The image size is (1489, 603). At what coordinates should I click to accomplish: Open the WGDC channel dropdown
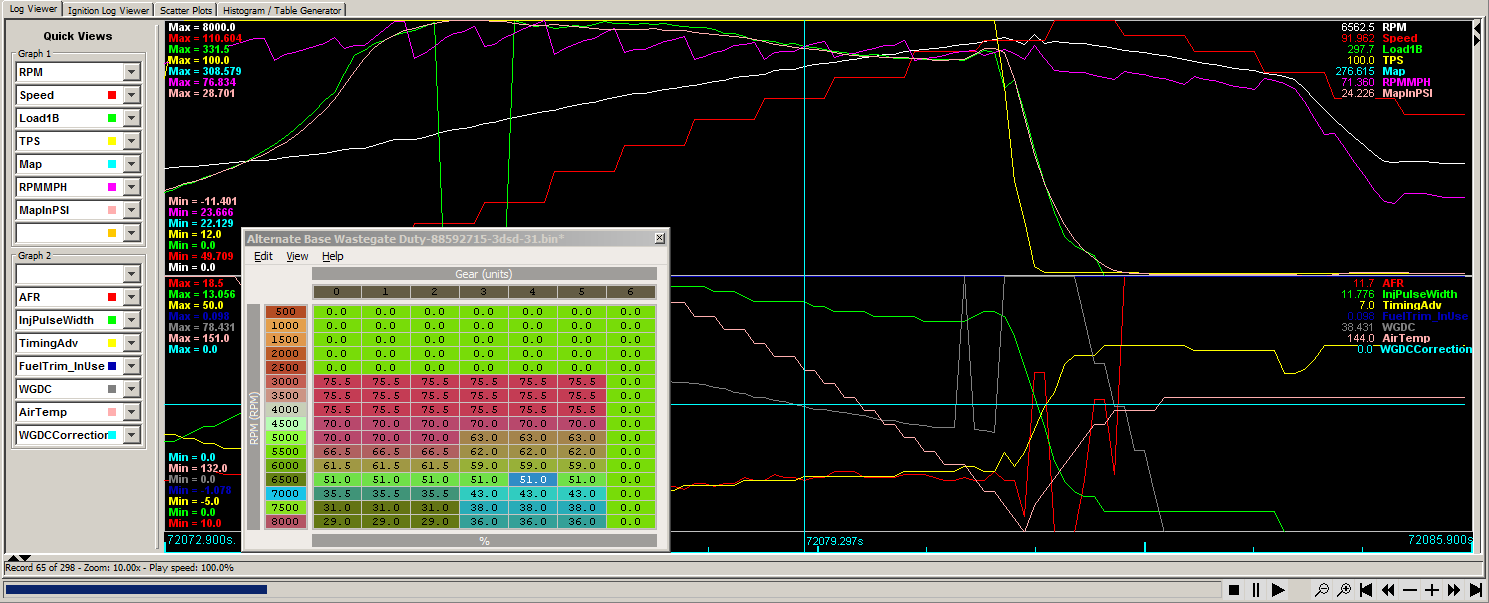(x=131, y=389)
